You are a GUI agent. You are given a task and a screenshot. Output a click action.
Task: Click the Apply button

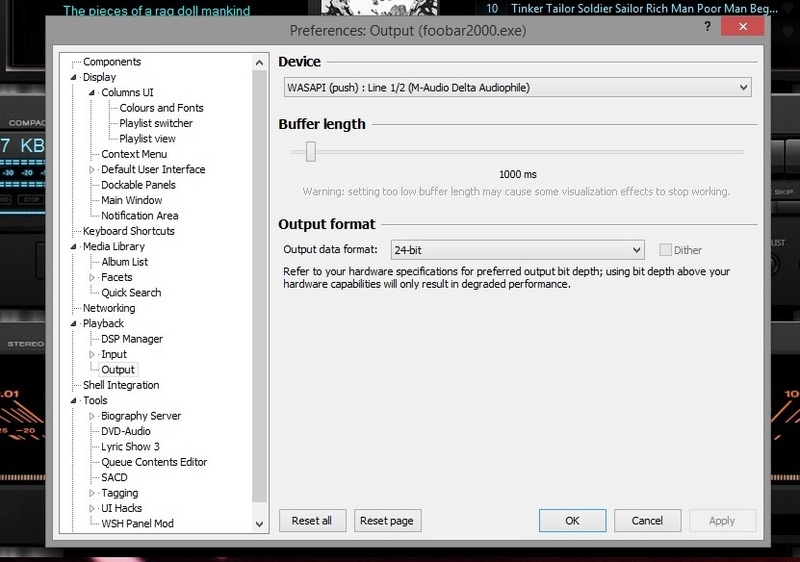[x=722, y=521]
